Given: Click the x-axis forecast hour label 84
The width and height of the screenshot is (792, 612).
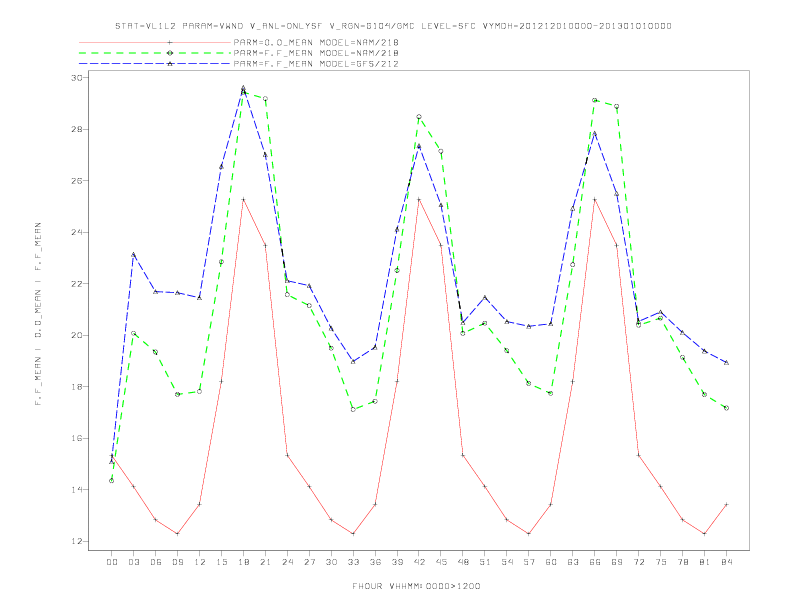Looking at the screenshot, I should pyautogui.click(x=727, y=562).
